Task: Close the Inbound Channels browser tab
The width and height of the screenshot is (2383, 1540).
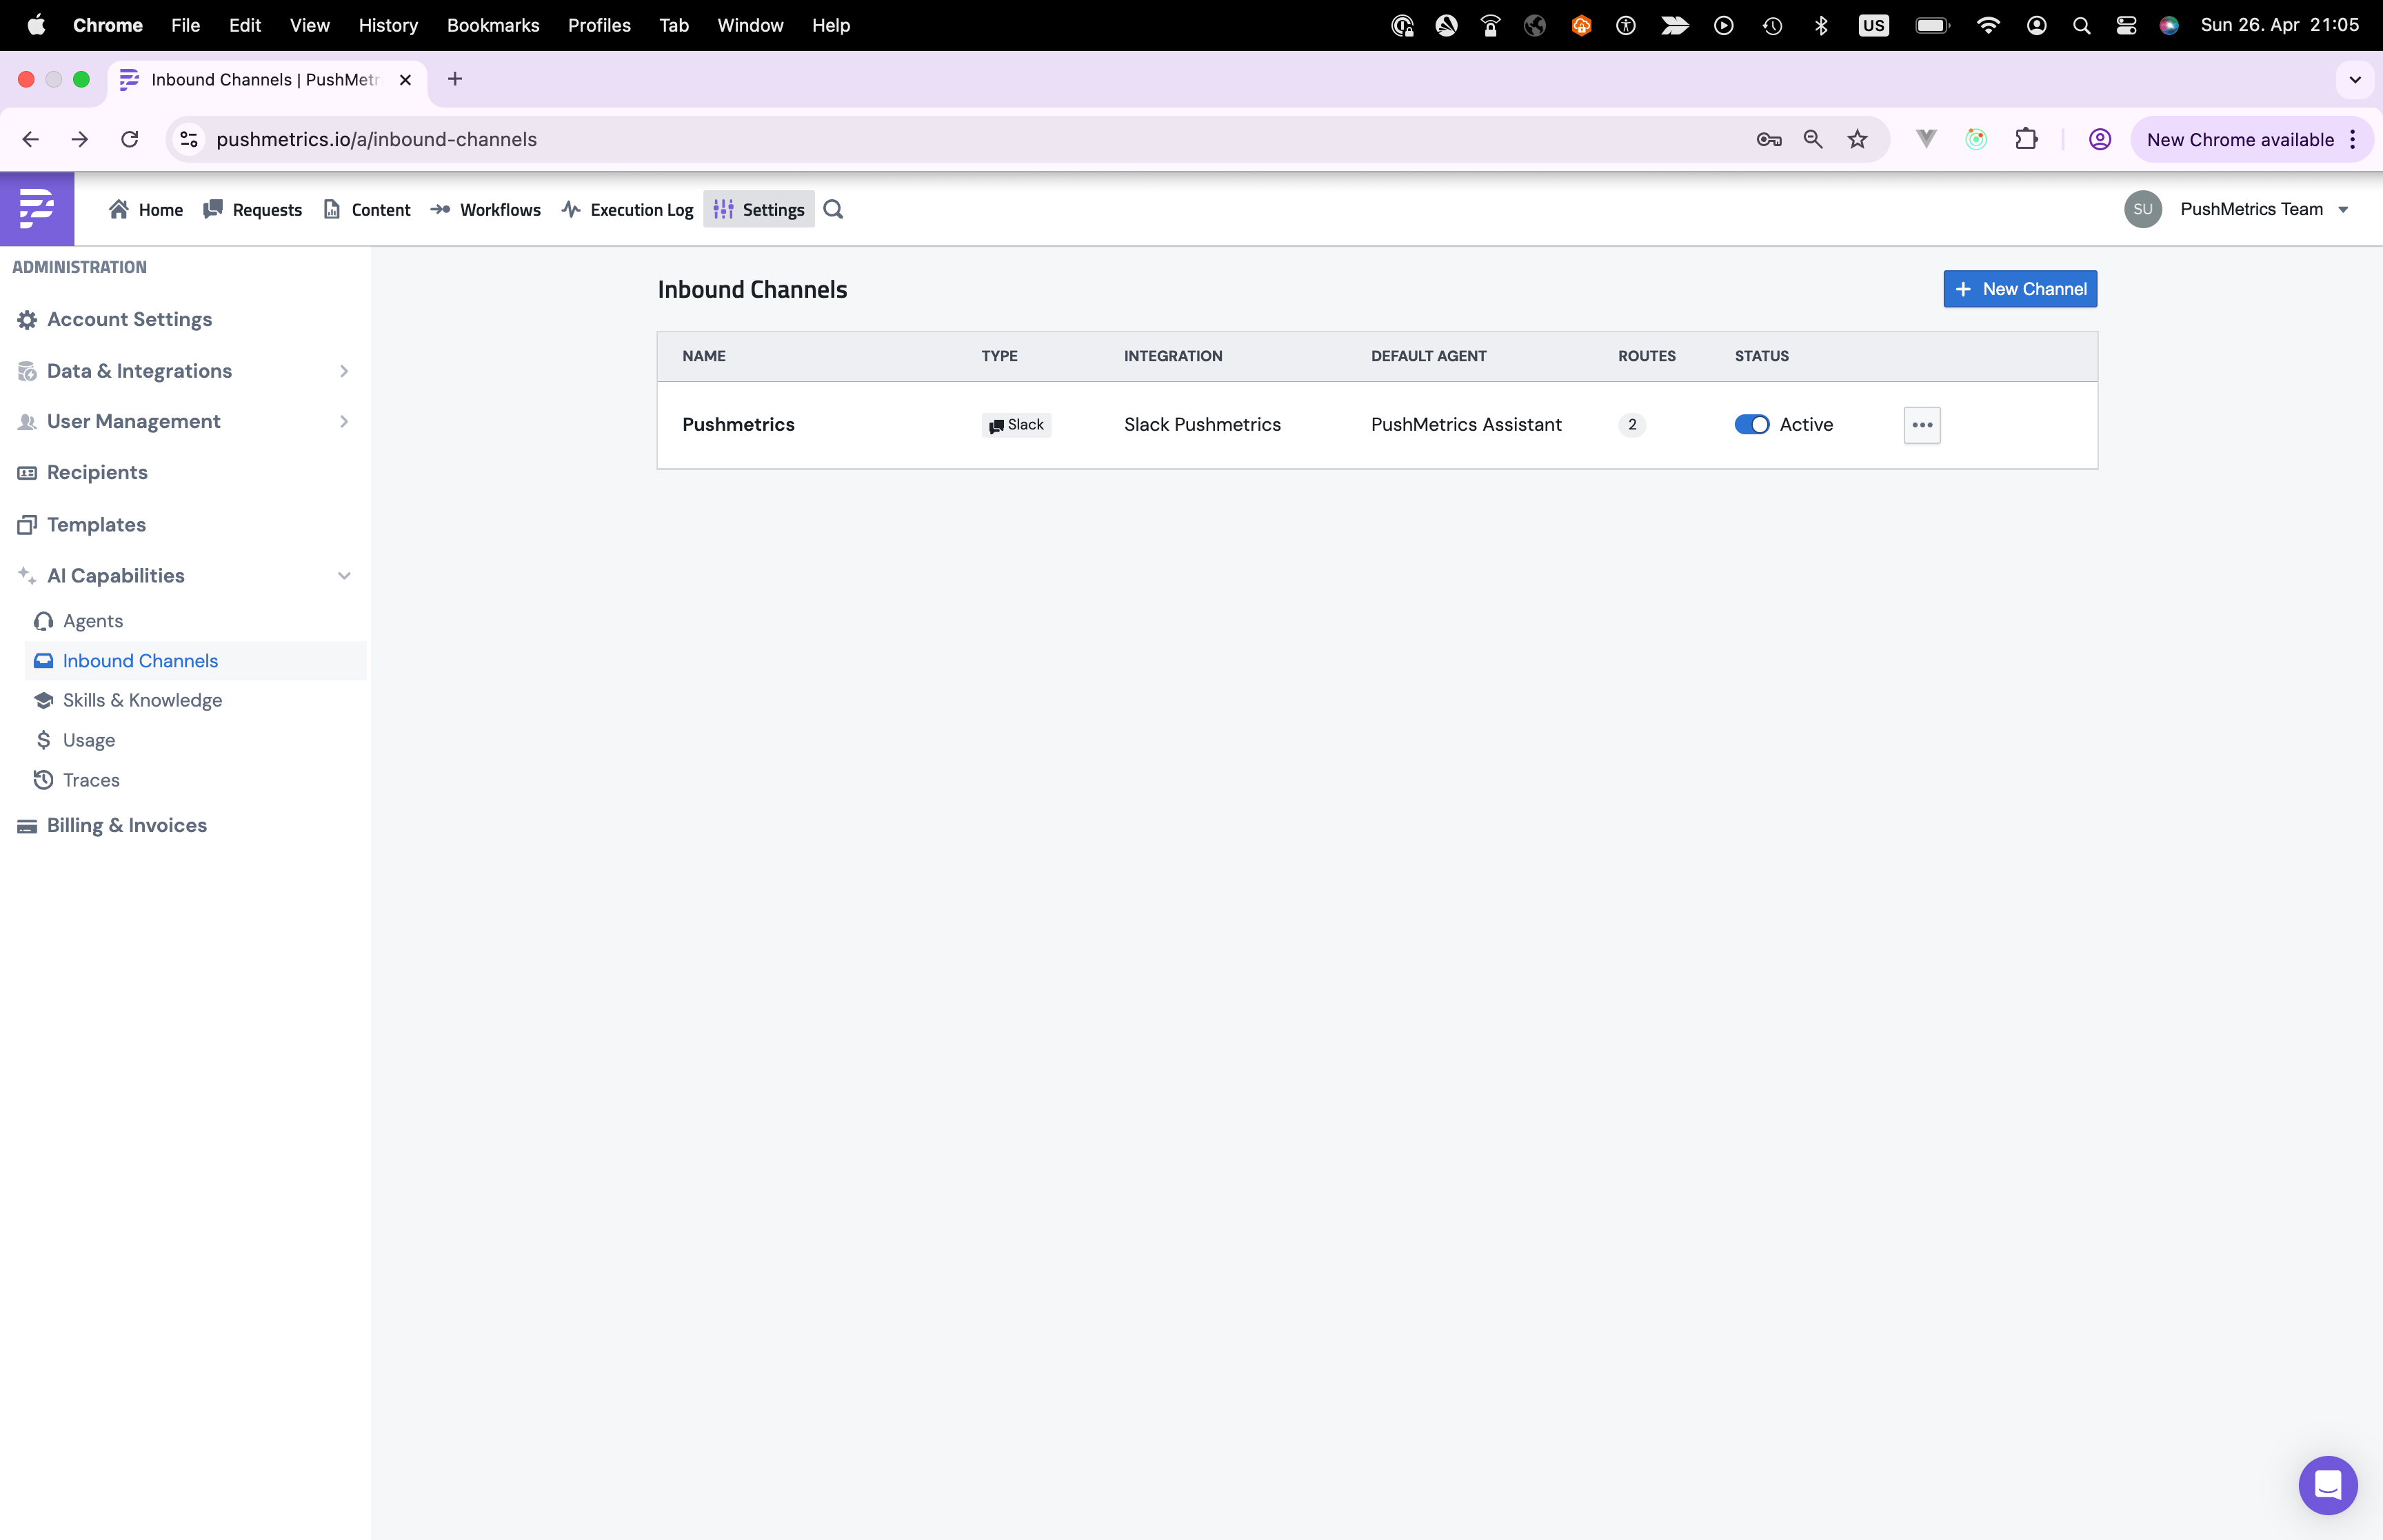Action: point(405,80)
